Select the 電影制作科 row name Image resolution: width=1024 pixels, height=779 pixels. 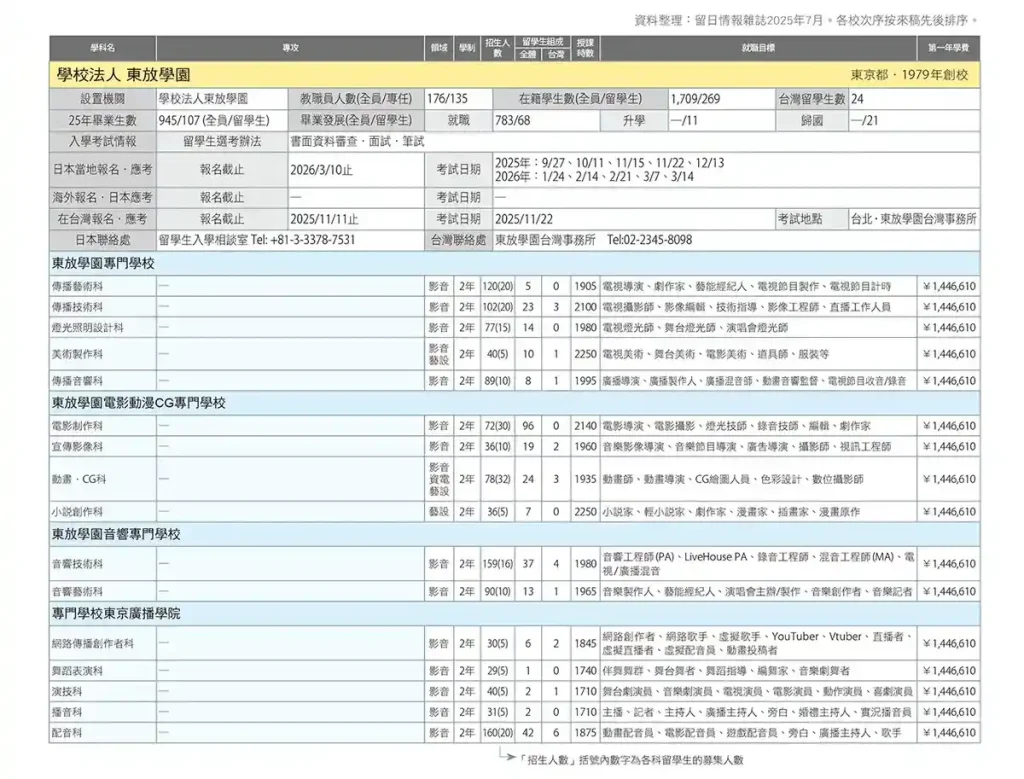point(78,426)
